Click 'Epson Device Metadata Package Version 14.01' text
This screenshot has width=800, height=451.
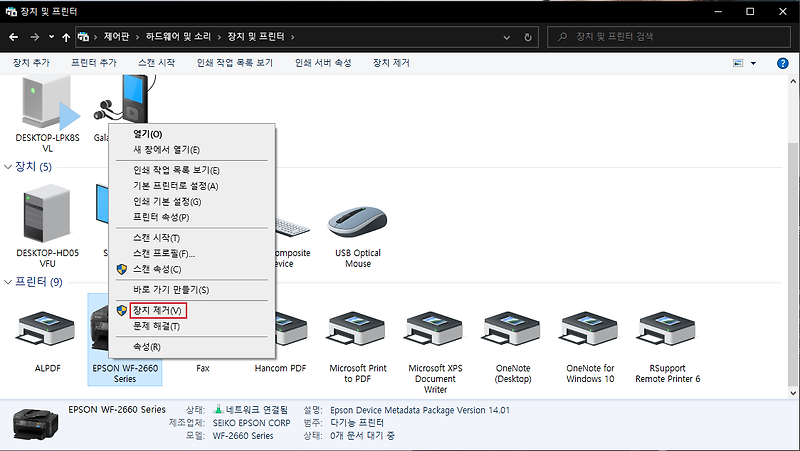tap(420, 410)
